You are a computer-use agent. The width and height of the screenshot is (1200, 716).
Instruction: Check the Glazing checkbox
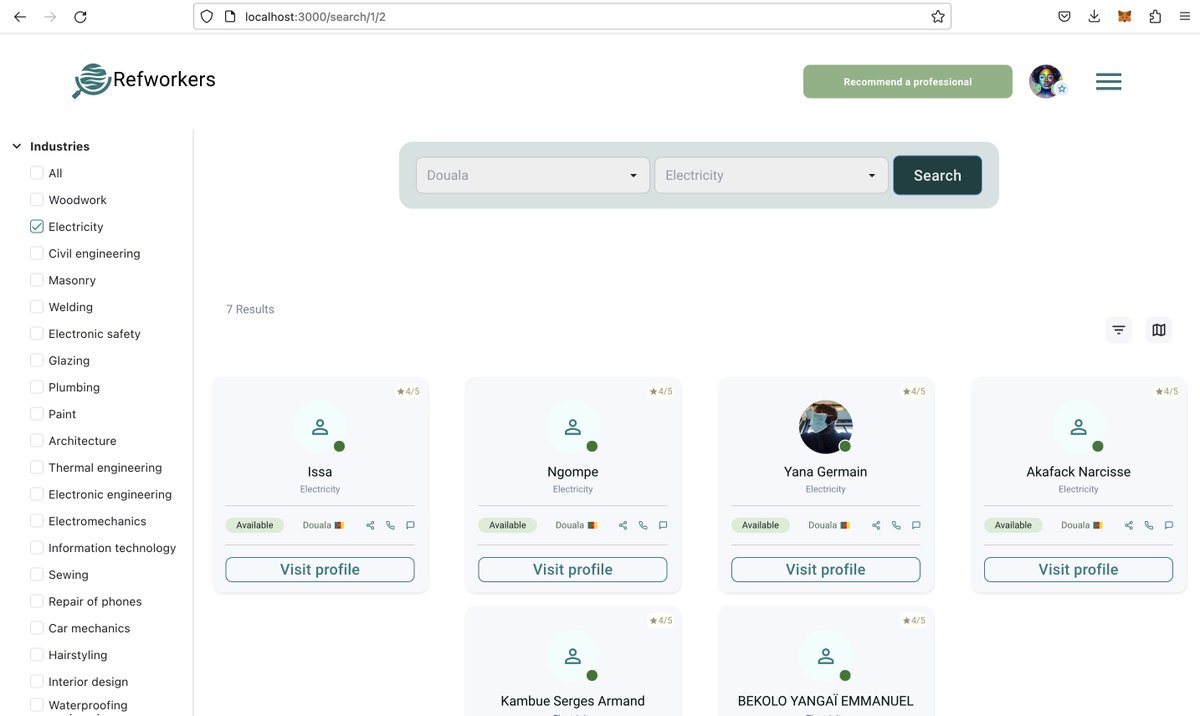[37, 361]
